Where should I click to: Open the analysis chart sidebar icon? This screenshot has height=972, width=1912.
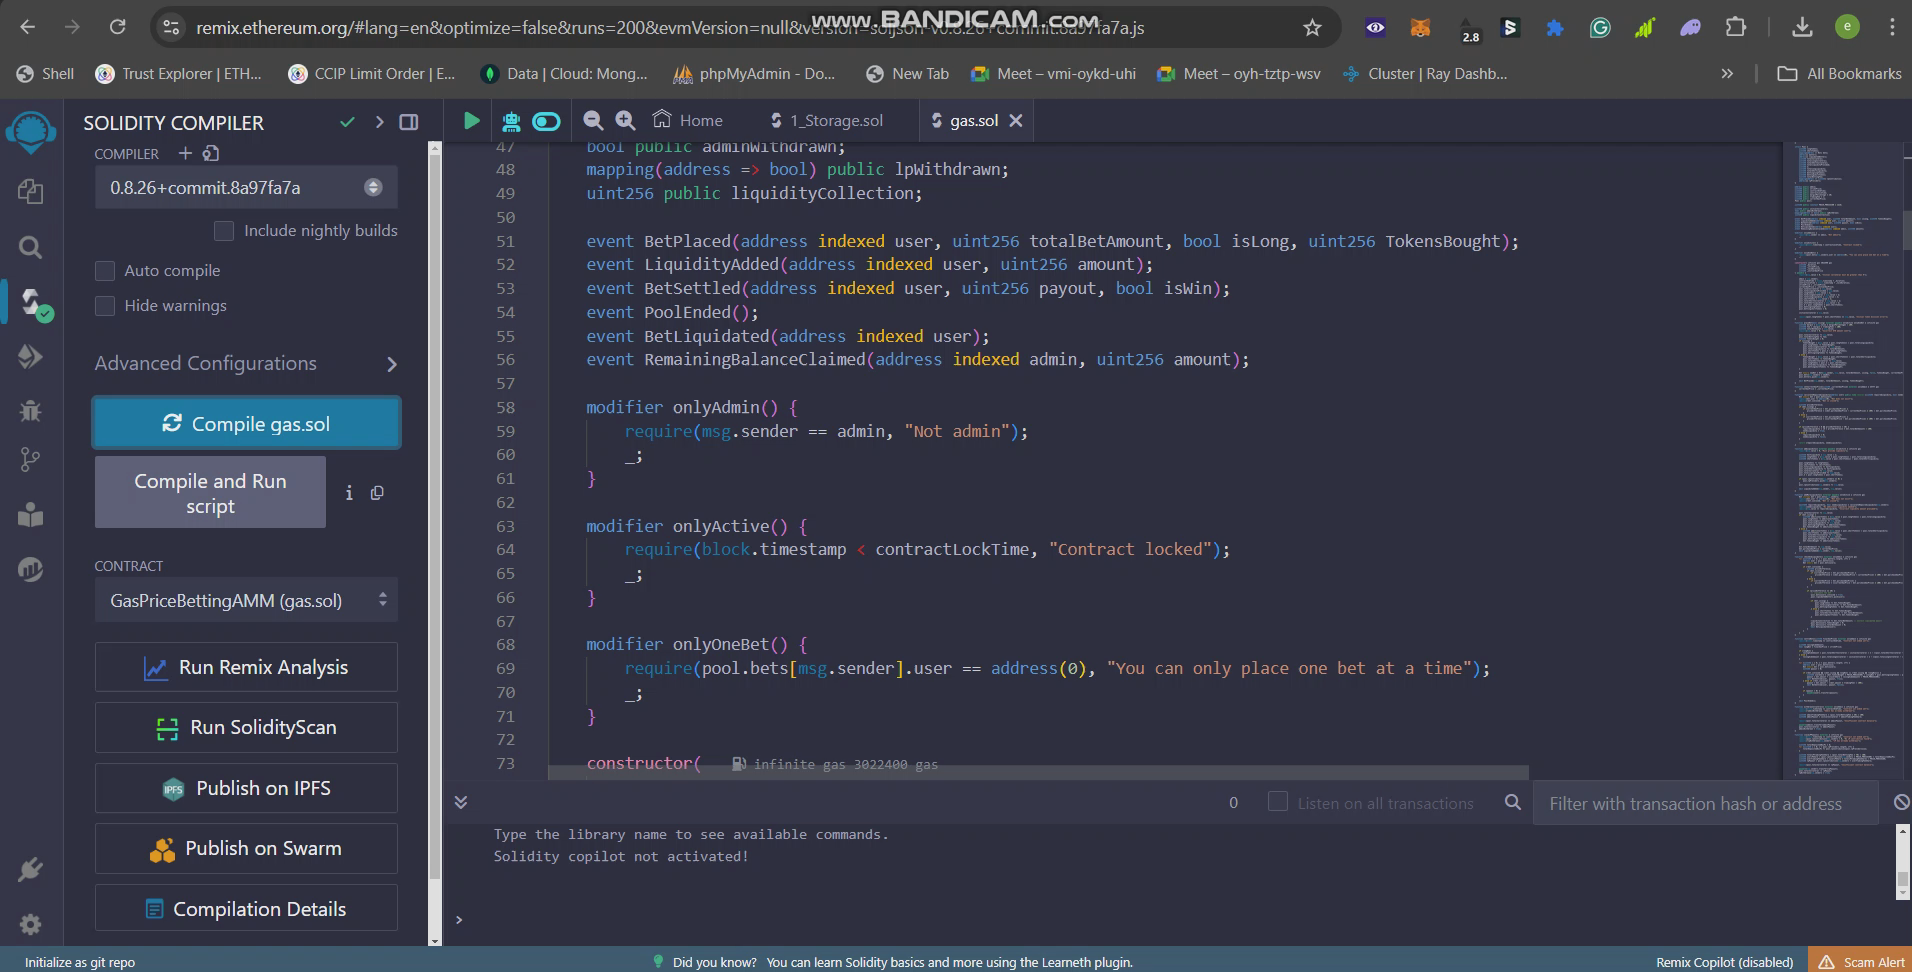30,569
